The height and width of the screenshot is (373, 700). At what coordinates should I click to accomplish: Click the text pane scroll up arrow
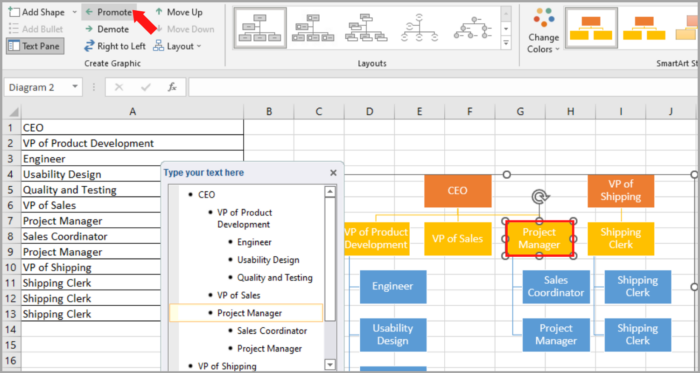click(330, 192)
